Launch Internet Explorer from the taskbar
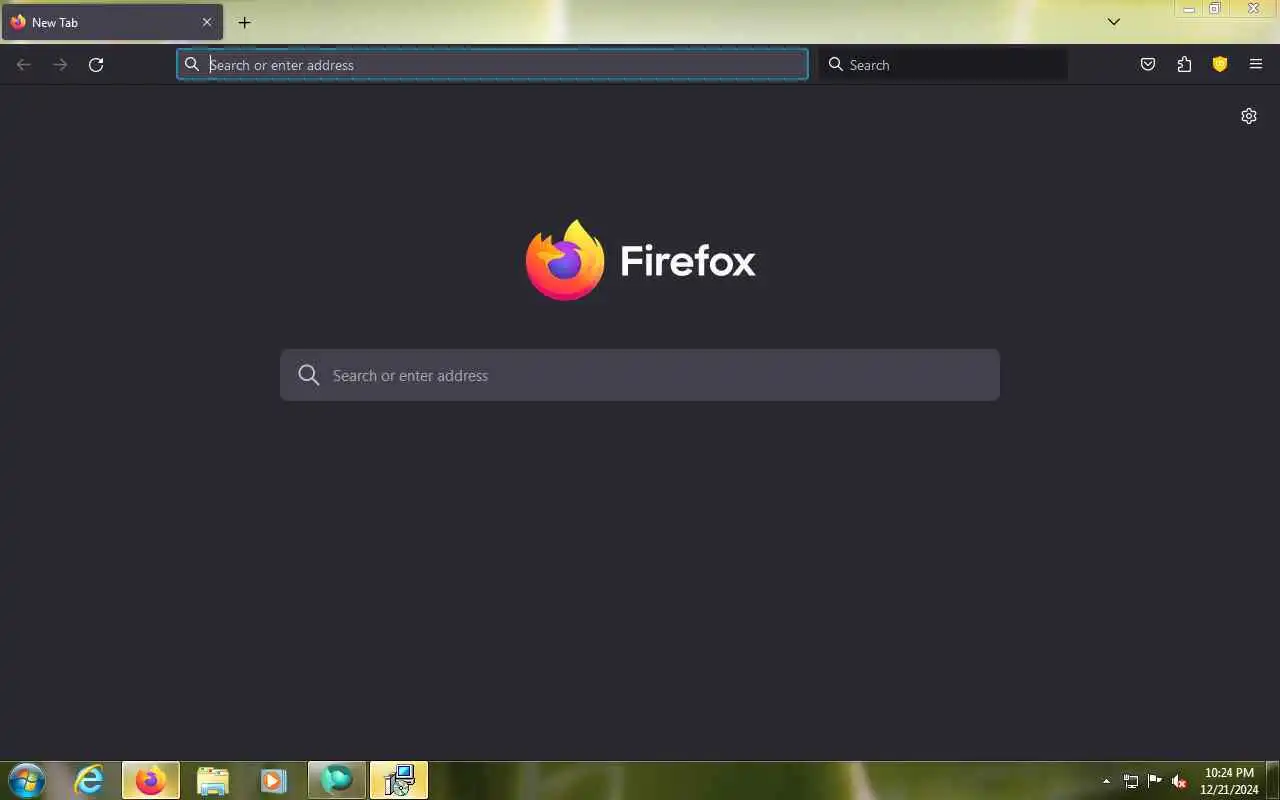Viewport: 1280px width, 800px height. [89, 781]
